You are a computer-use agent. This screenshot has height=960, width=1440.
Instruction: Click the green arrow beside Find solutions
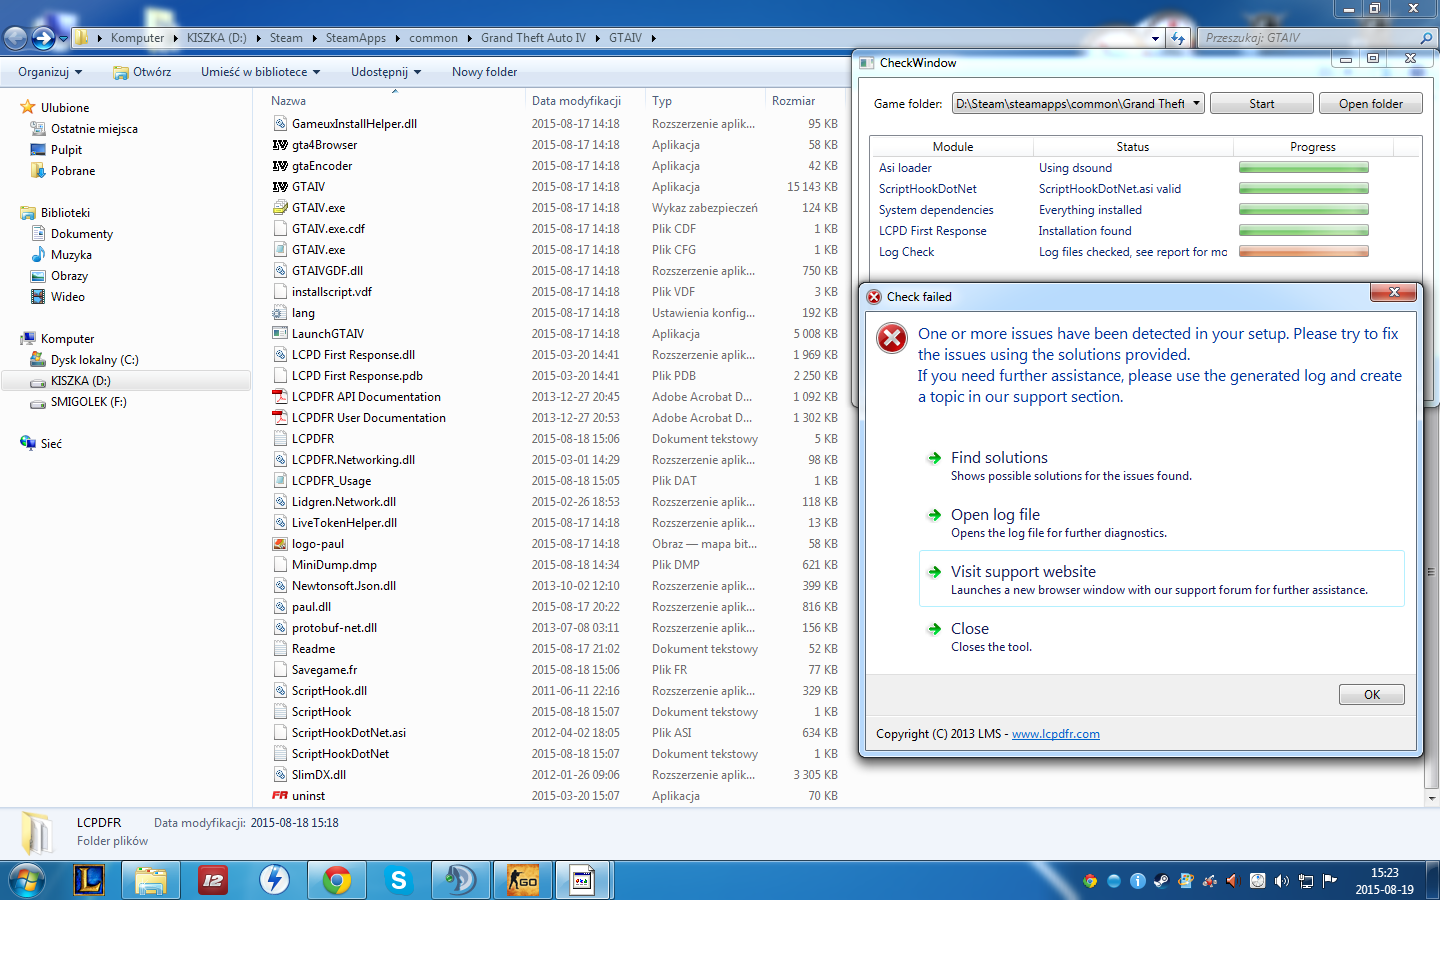[934, 458]
